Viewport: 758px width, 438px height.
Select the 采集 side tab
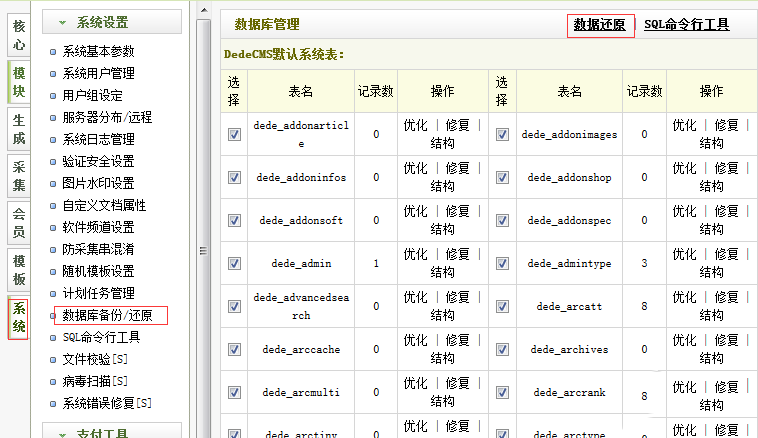point(19,176)
